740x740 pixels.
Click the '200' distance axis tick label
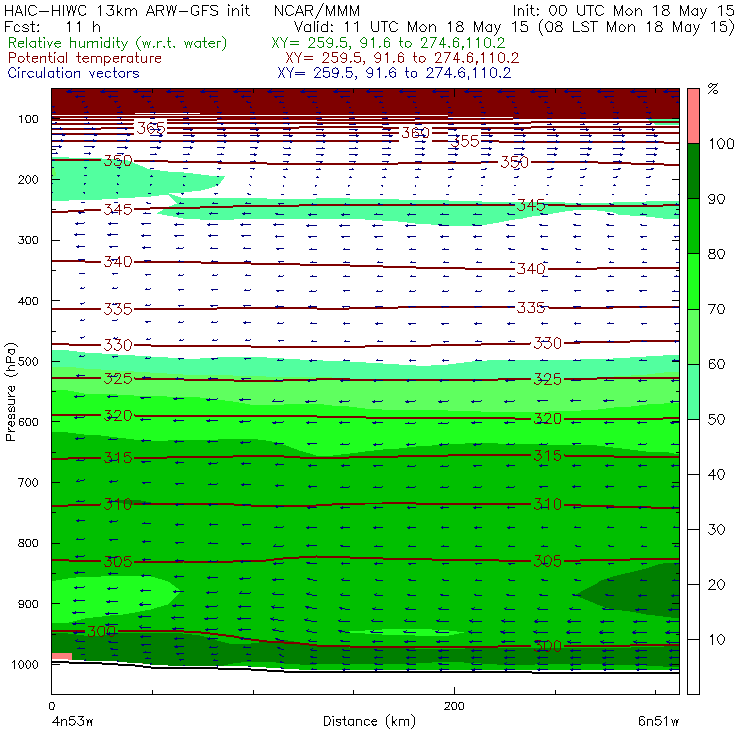454,706
